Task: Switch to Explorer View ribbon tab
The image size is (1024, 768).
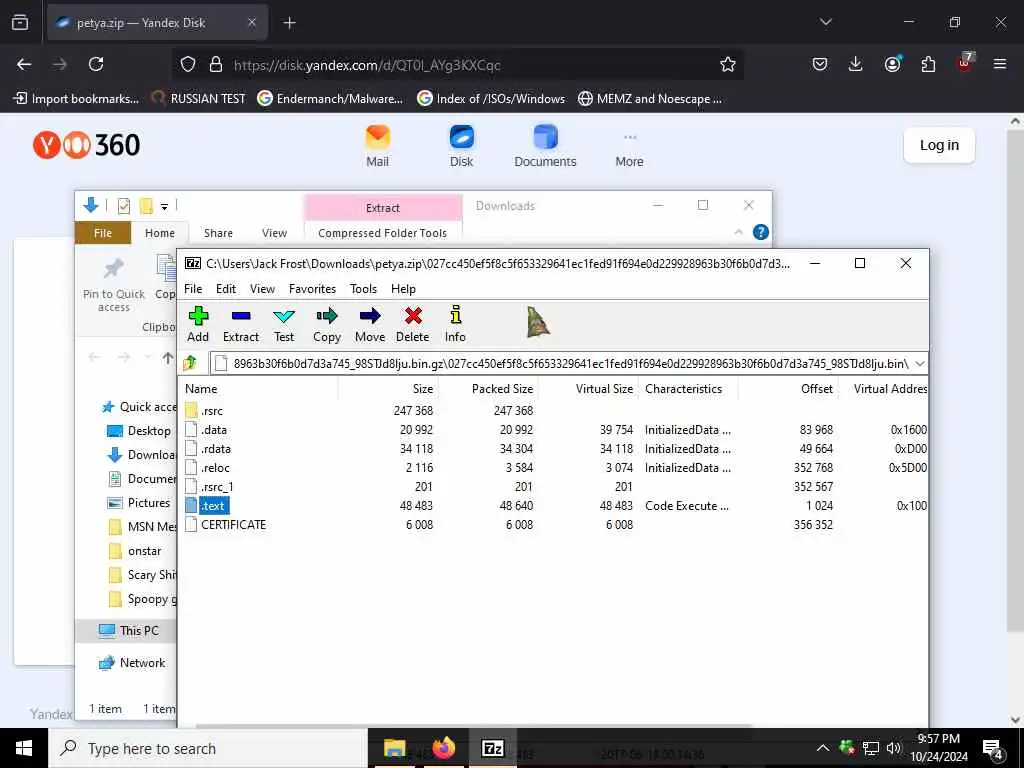Action: pos(274,232)
